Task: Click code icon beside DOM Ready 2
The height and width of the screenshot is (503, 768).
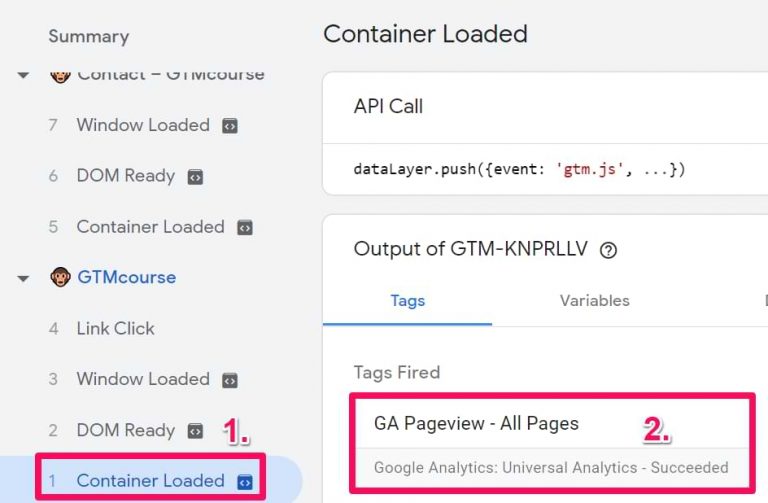Action: [195, 431]
